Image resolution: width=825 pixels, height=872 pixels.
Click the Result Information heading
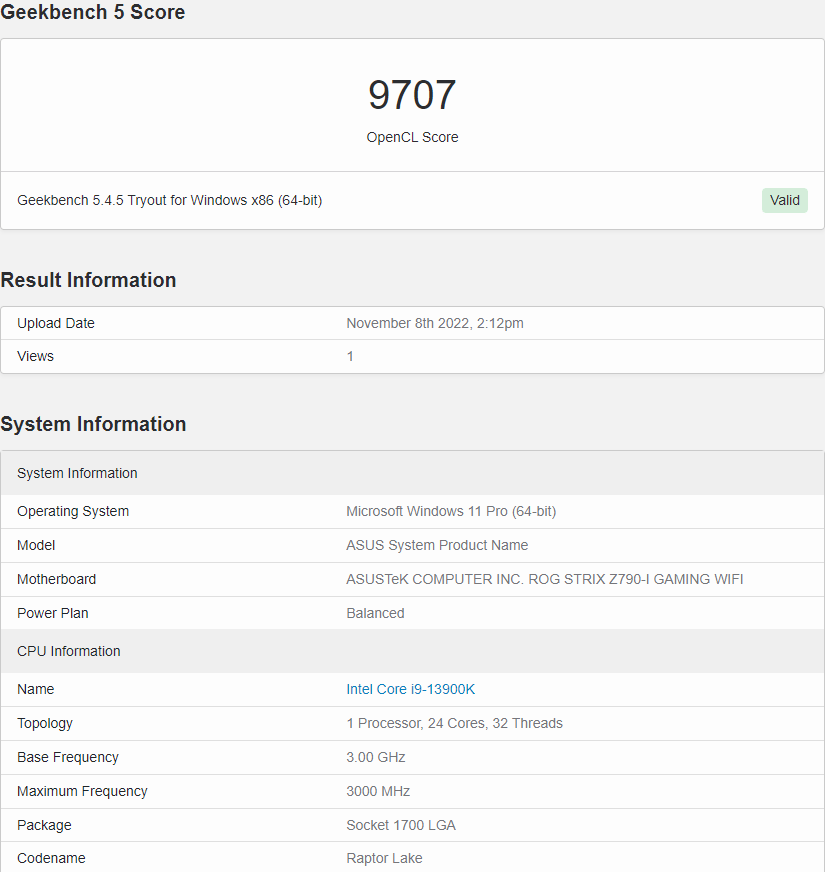tap(88, 280)
